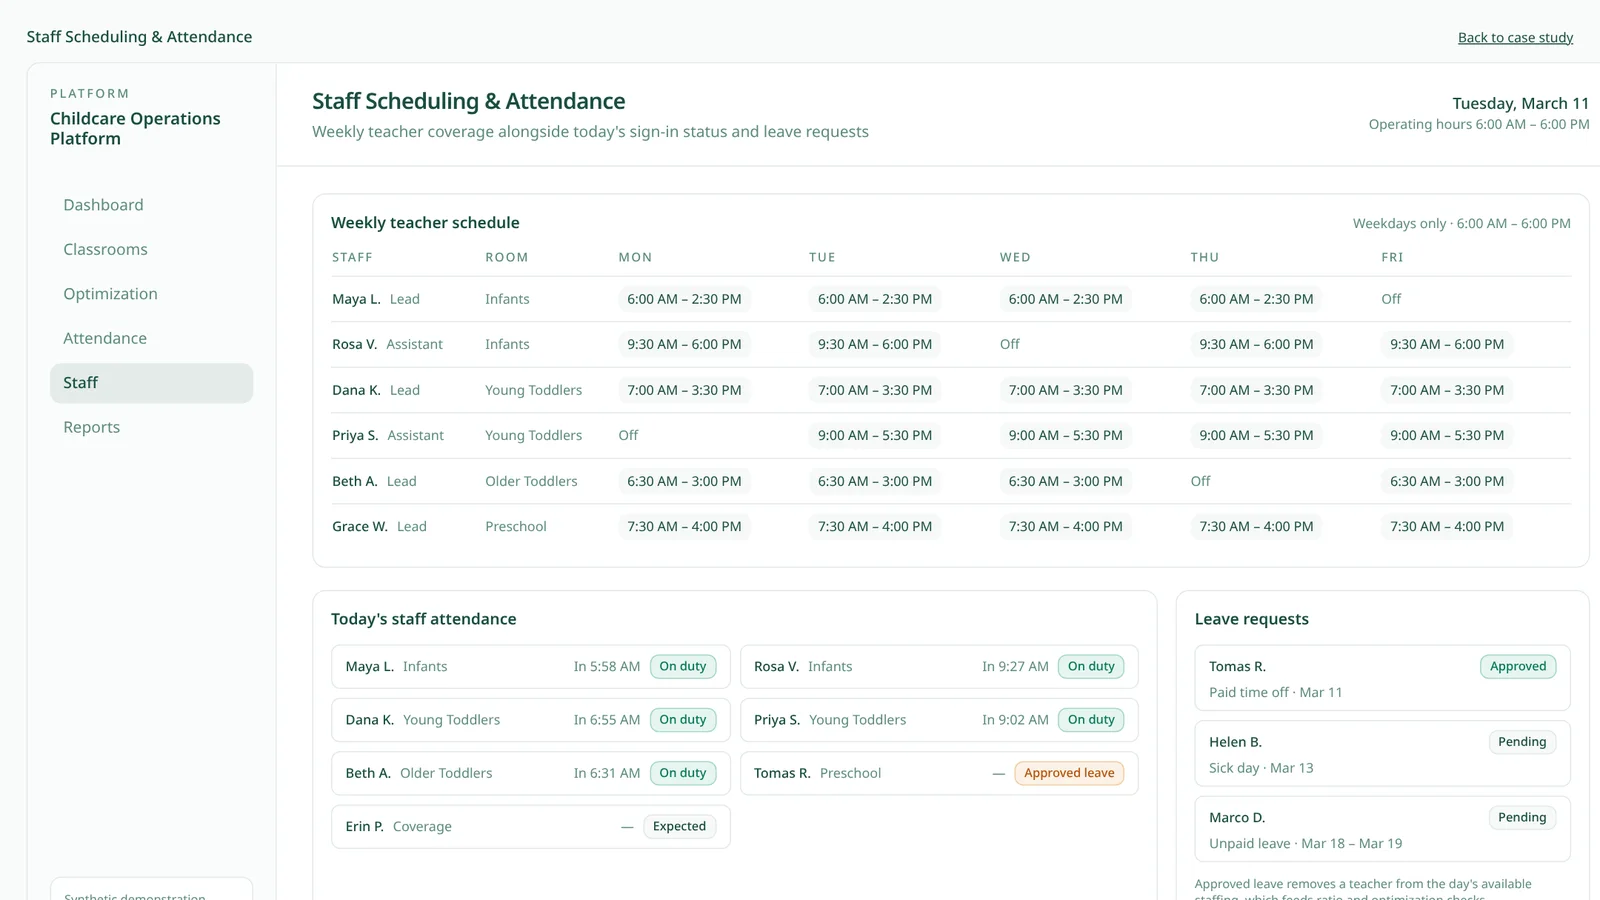Click Beth A.'s Thursday Off cell
The image size is (1600, 900).
[x=1200, y=481]
